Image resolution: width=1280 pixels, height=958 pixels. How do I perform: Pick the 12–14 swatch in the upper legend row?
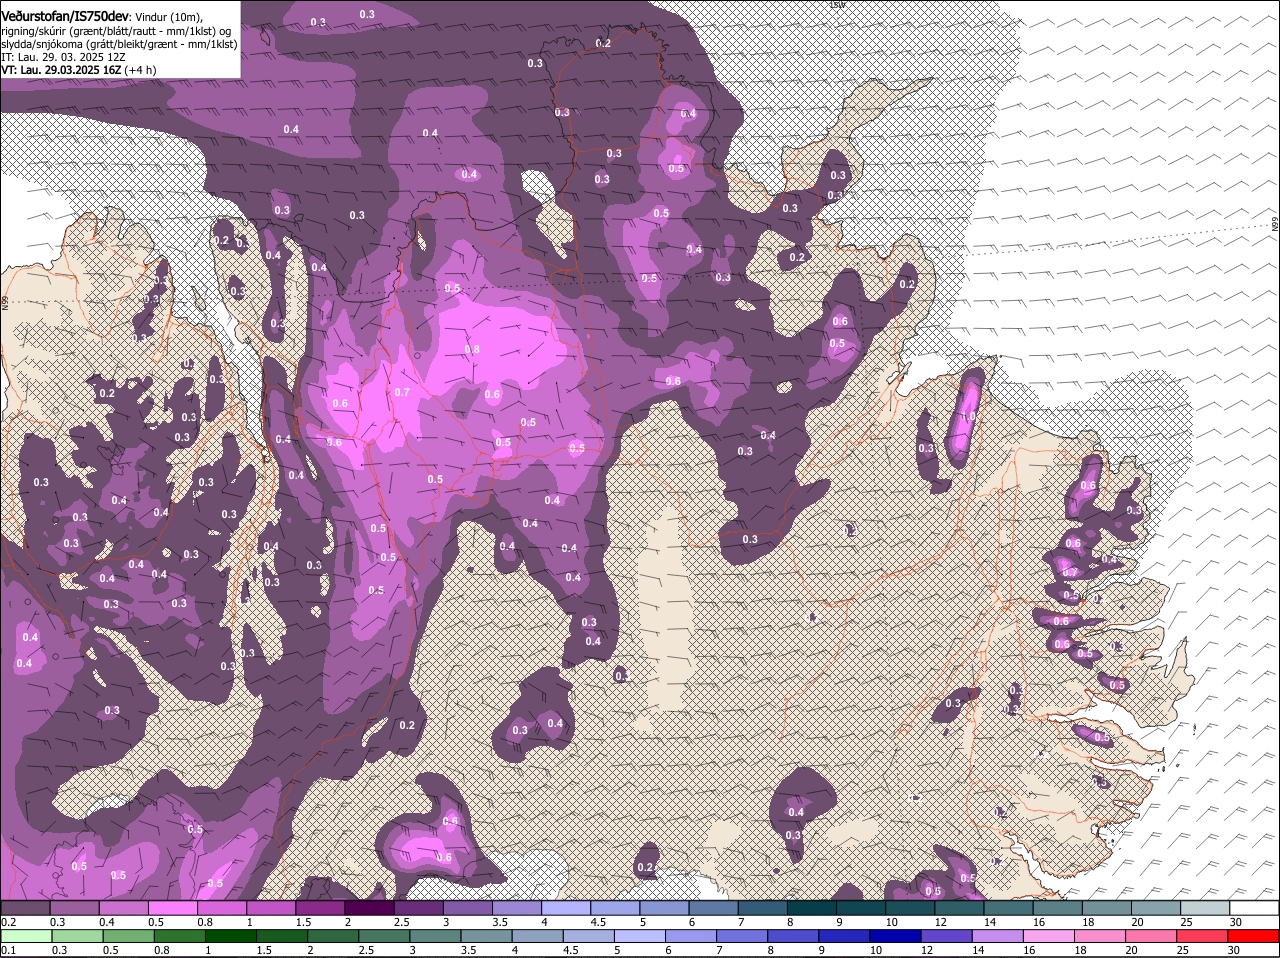(960, 908)
